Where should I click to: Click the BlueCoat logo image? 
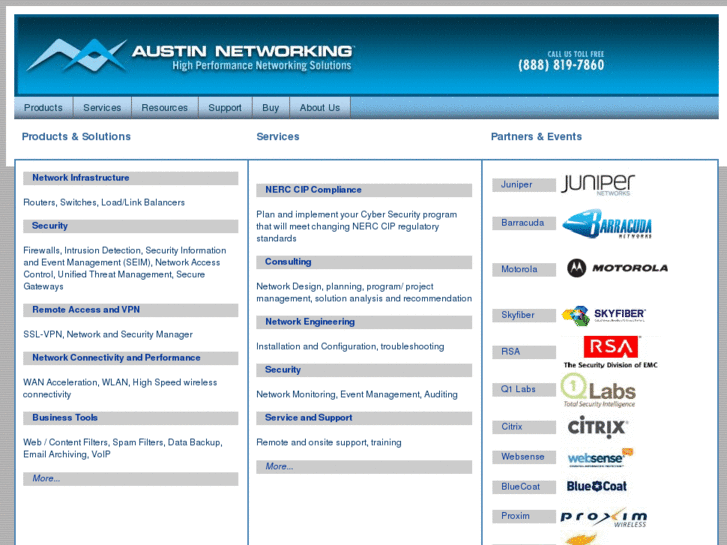click(x=597, y=486)
